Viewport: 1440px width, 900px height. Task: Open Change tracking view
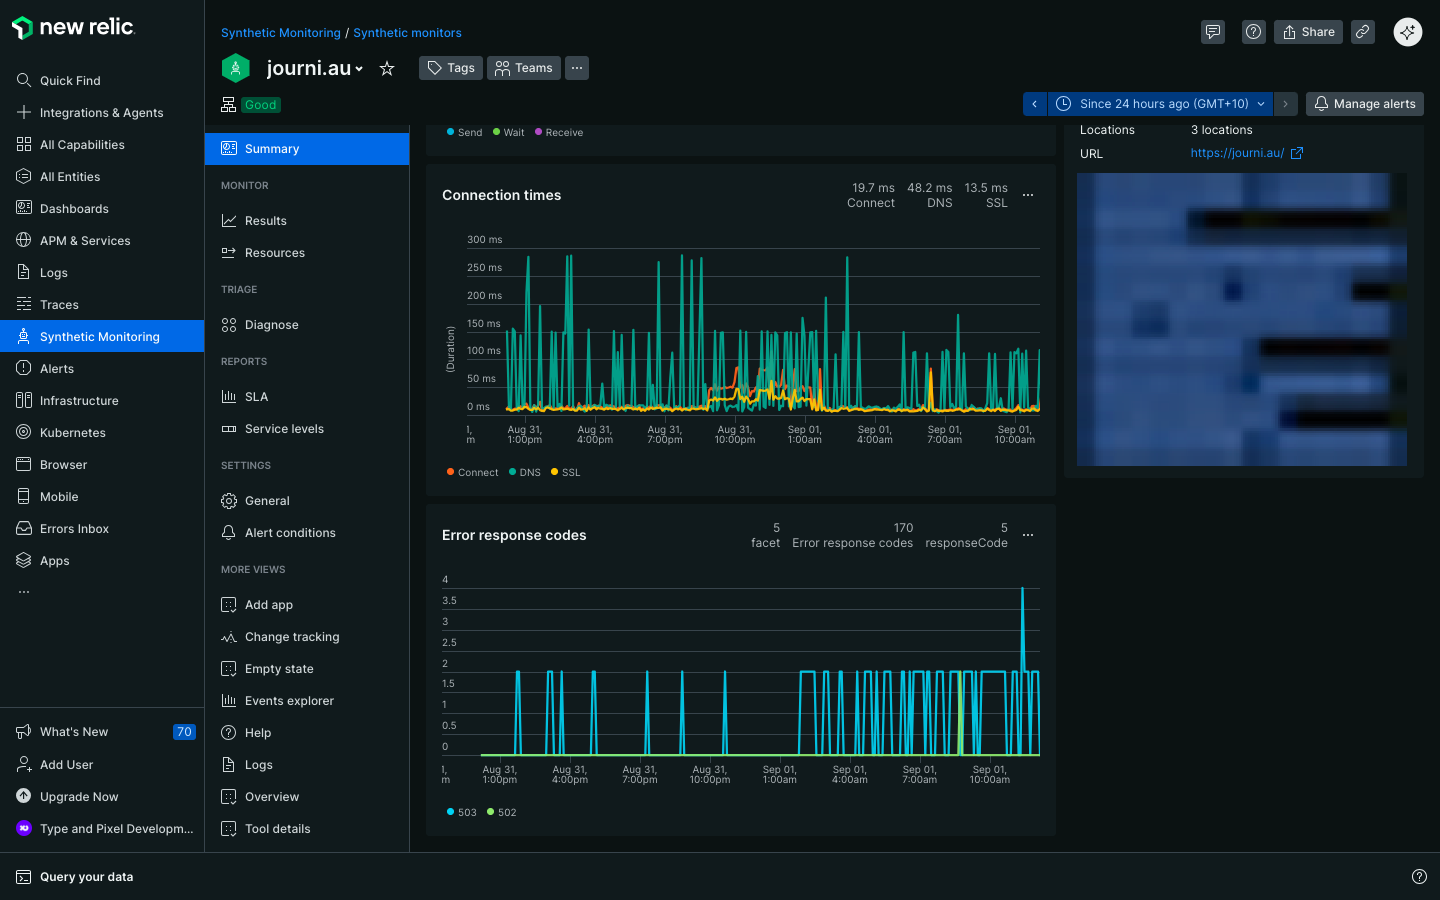click(307, 637)
